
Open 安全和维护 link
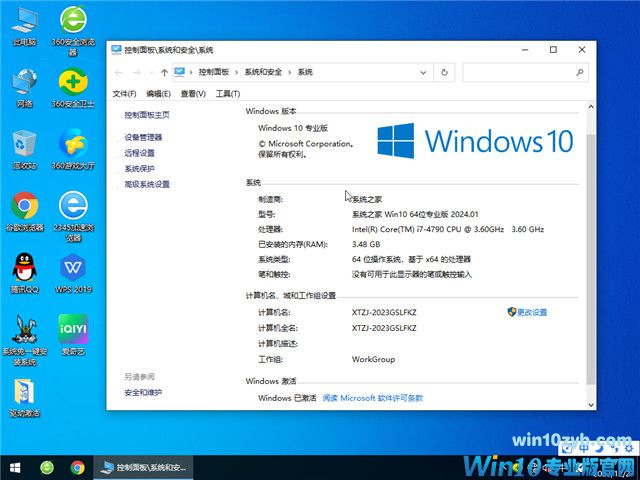(143, 393)
